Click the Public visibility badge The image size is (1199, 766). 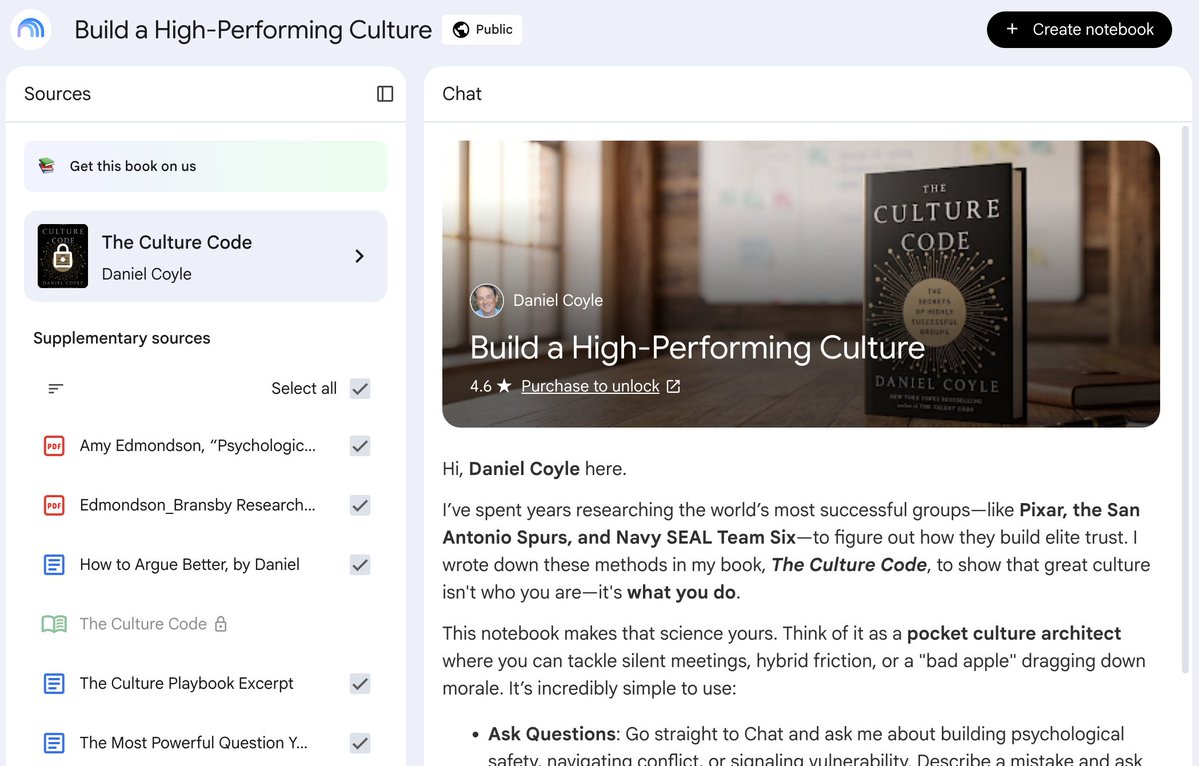pyautogui.click(x=482, y=30)
